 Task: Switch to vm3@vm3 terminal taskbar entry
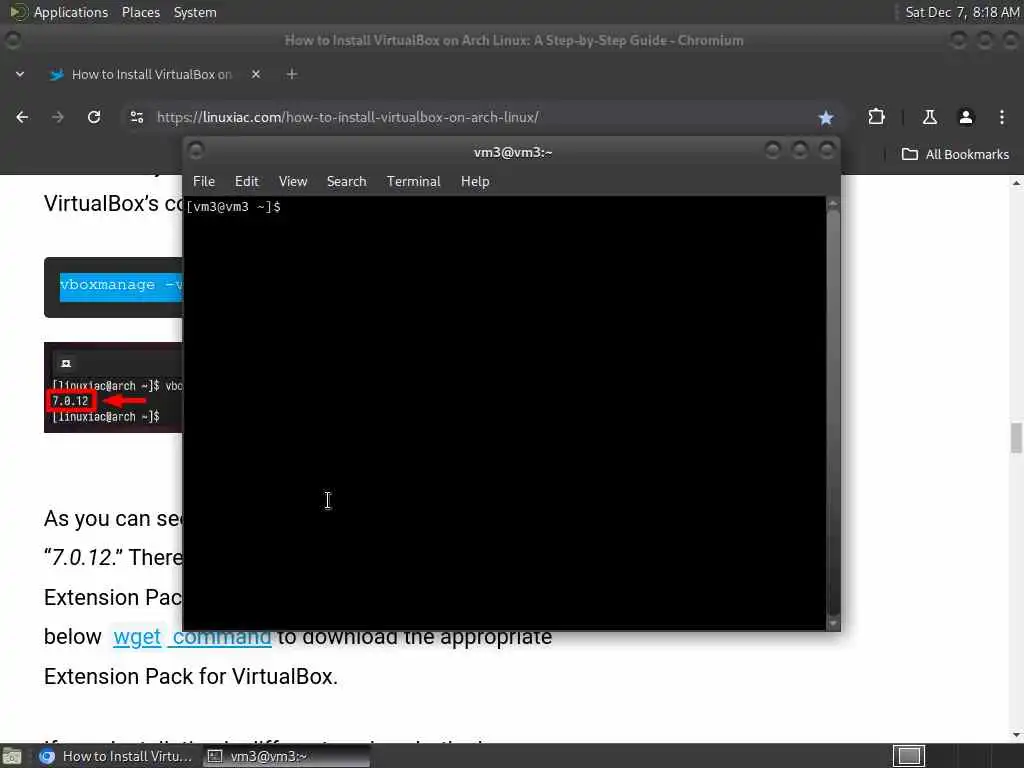[285, 756]
